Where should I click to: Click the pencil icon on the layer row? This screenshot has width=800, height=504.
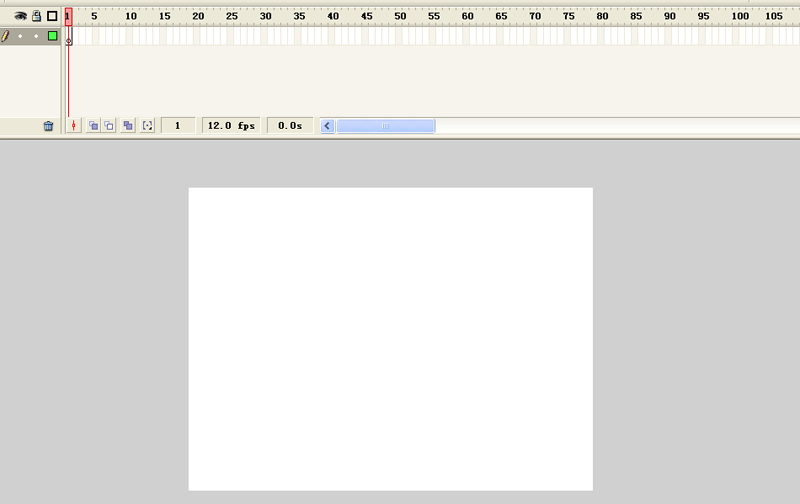click(5, 36)
